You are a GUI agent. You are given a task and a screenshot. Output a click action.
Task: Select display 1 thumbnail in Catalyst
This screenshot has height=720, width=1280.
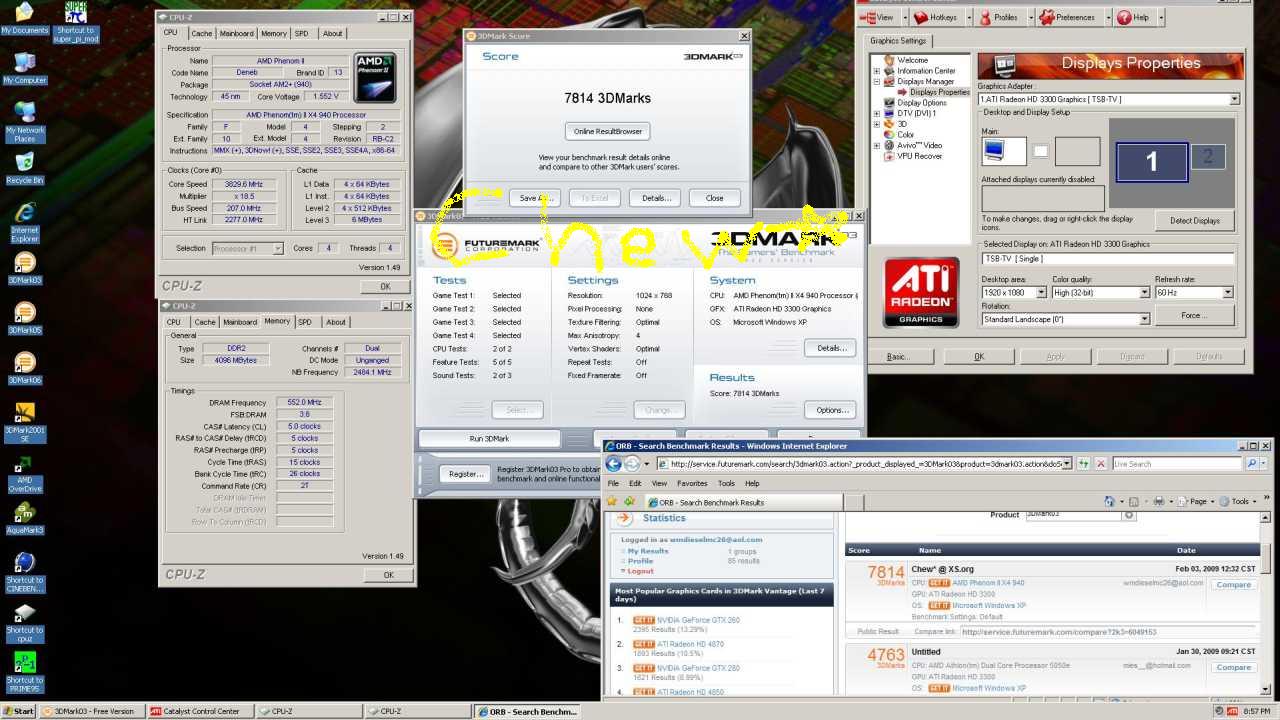[1151, 162]
